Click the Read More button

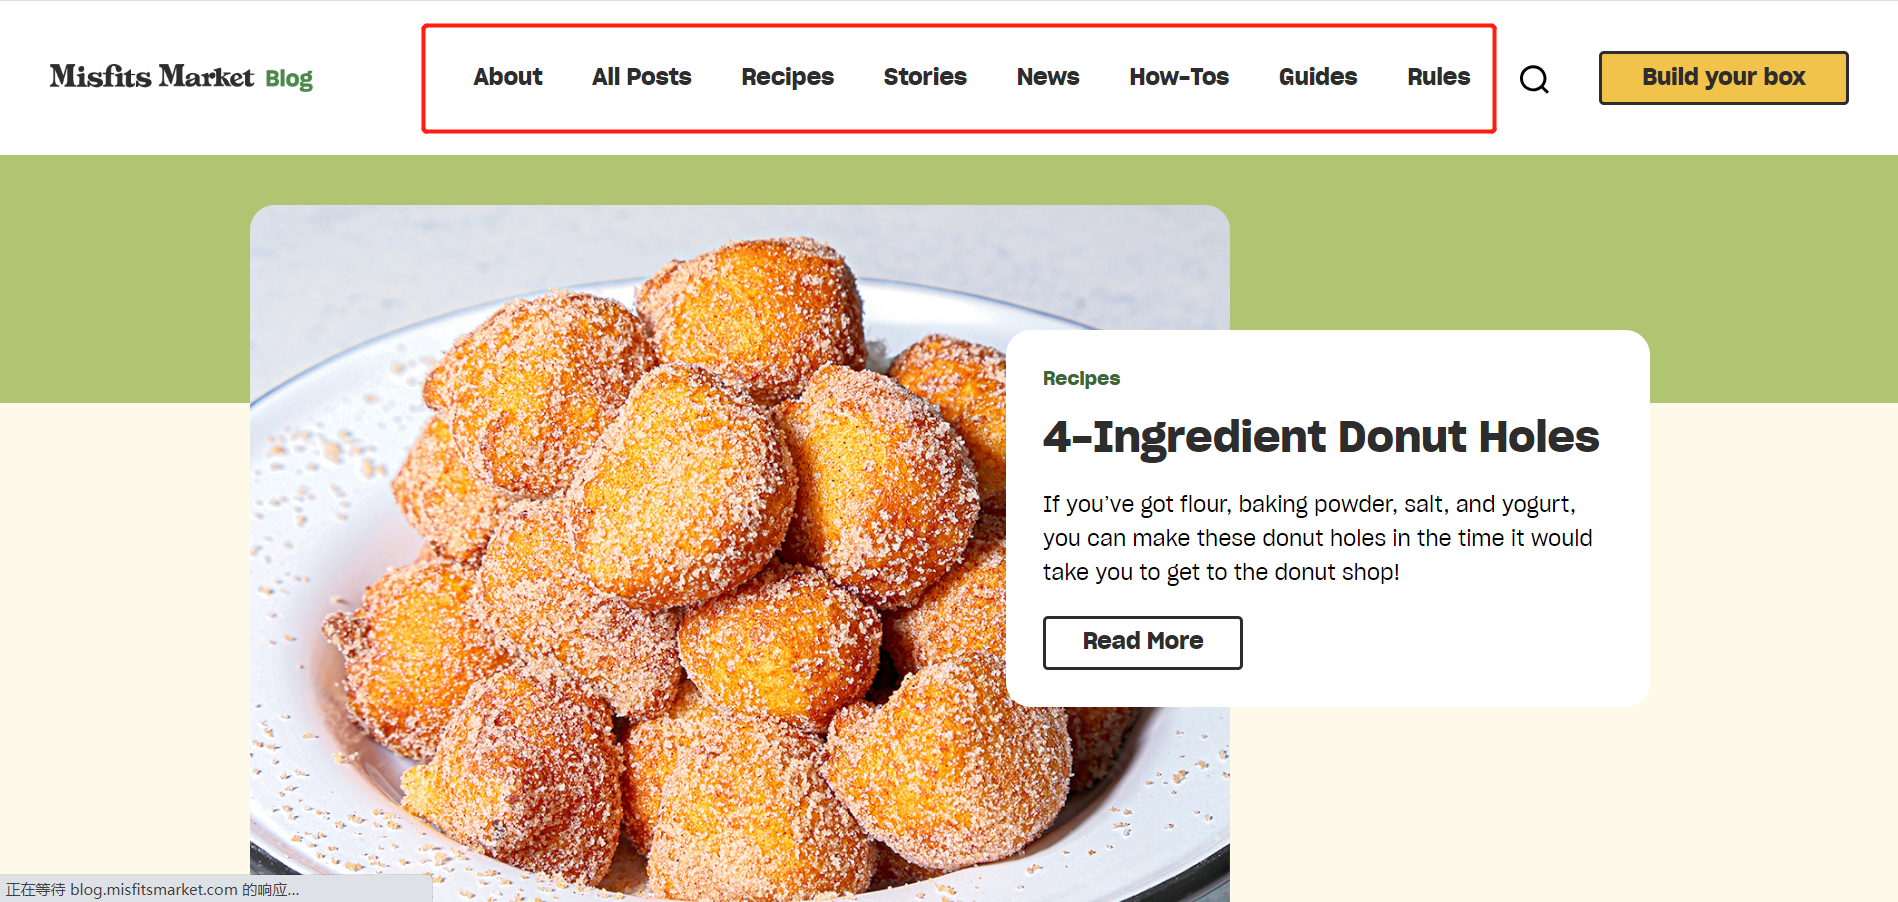[1143, 642]
